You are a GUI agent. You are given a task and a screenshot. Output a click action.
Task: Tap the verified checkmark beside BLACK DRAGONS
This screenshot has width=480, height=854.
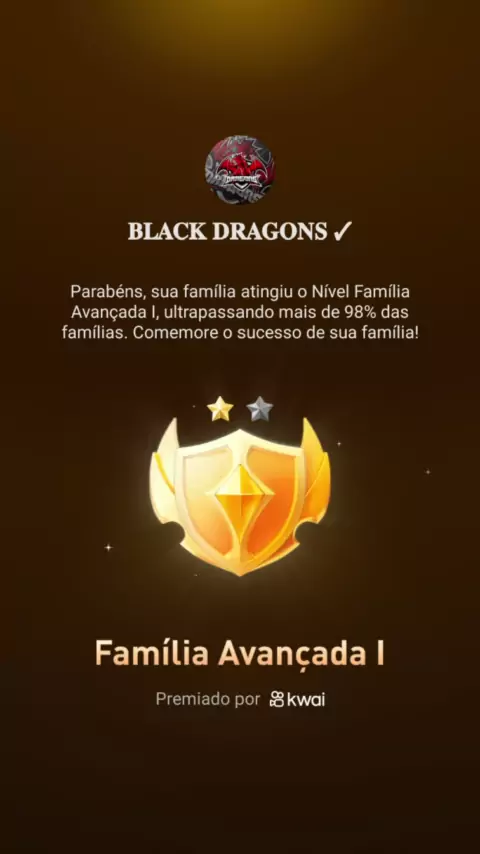342,233
